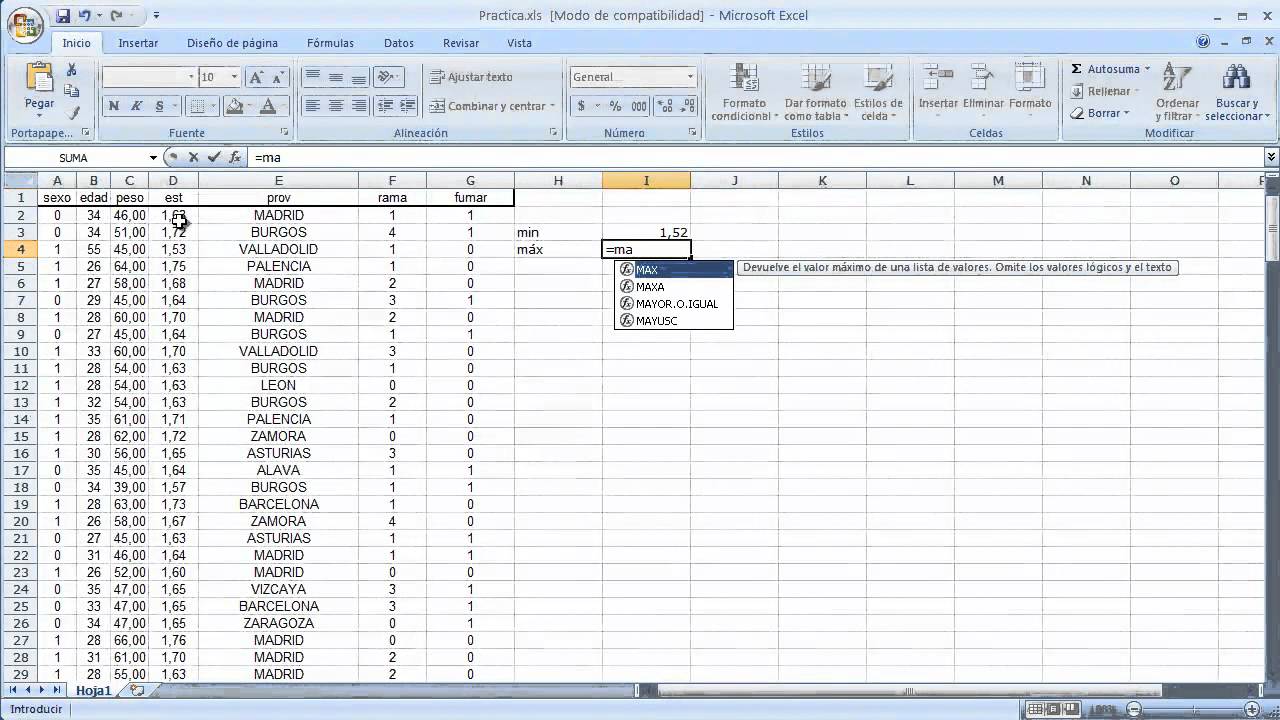Select the Hoja1 sheet tab

click(93, 691)
